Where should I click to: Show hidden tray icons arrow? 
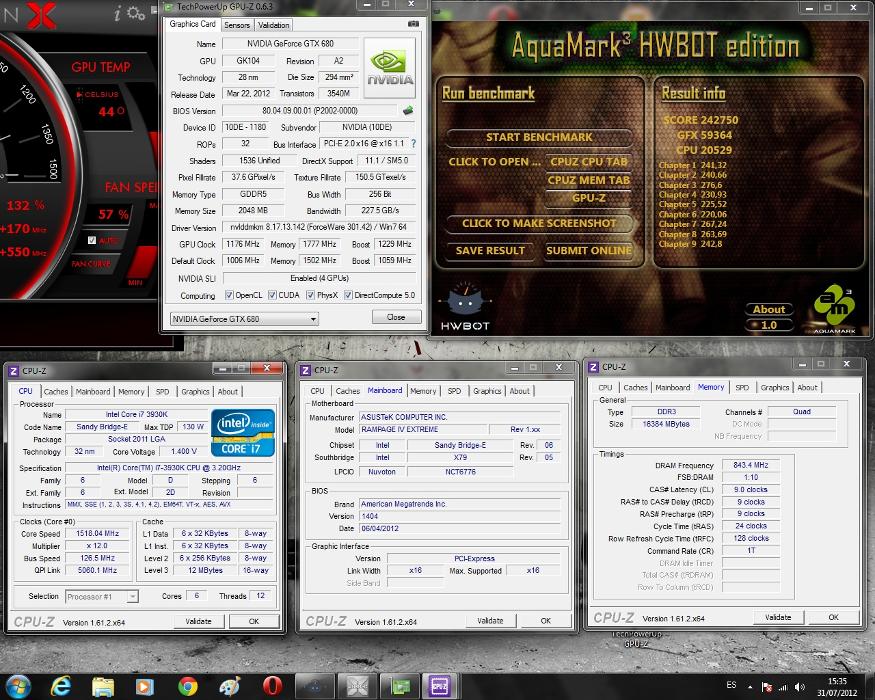coord(750,687)
